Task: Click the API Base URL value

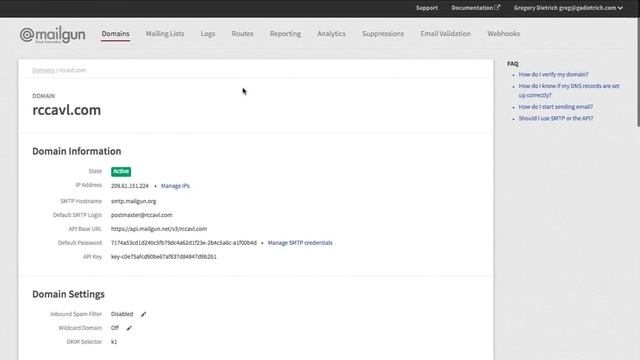Action: pyautogui.click(x=159, y=229)
